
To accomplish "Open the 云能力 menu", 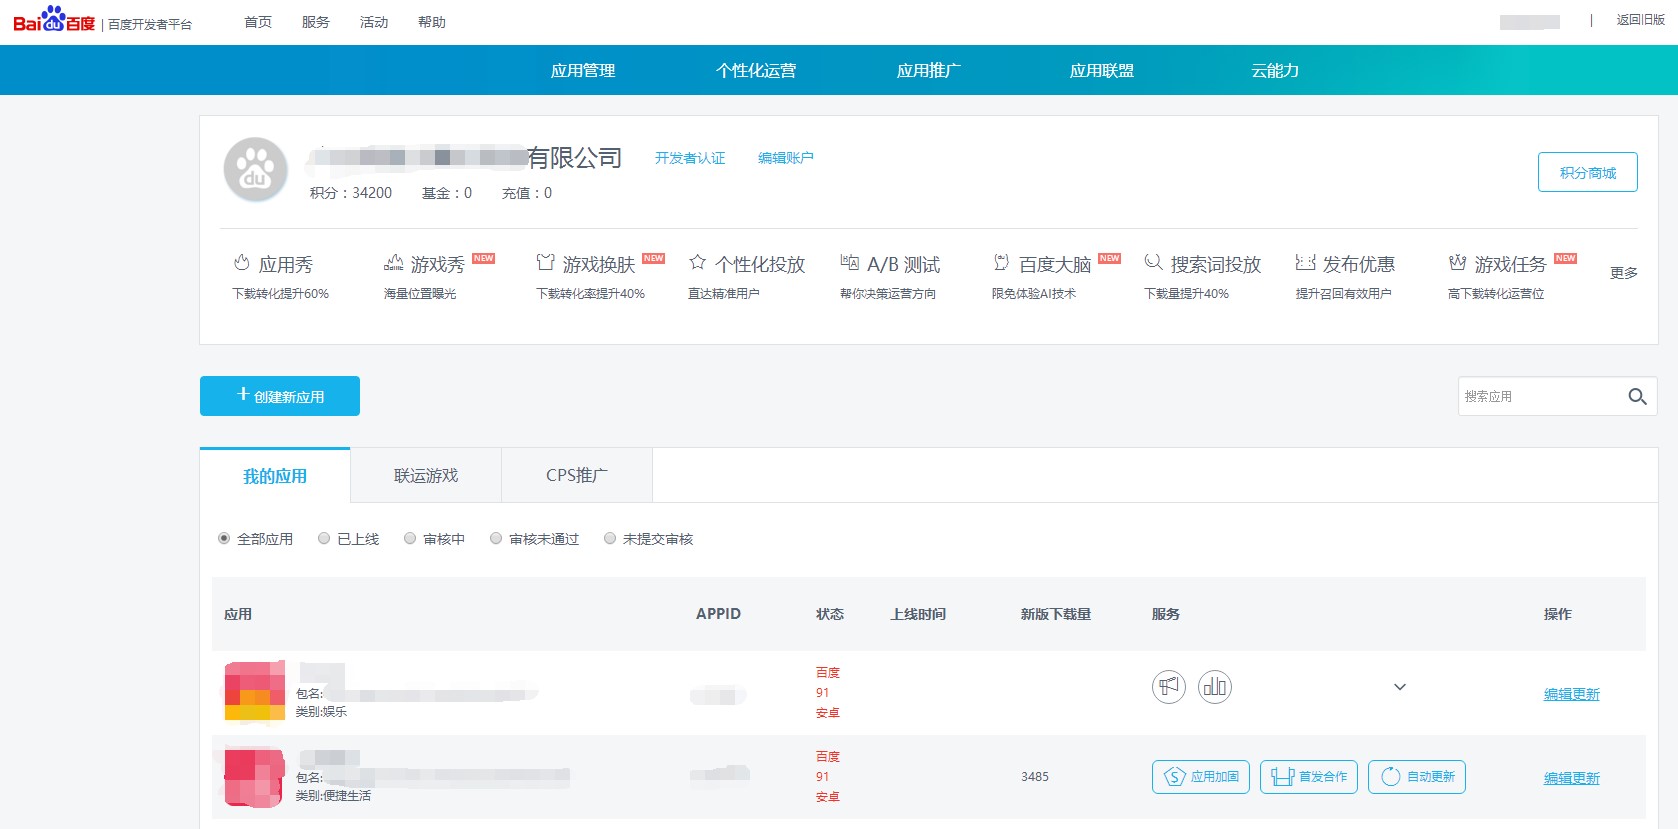I will point(1275,70).
